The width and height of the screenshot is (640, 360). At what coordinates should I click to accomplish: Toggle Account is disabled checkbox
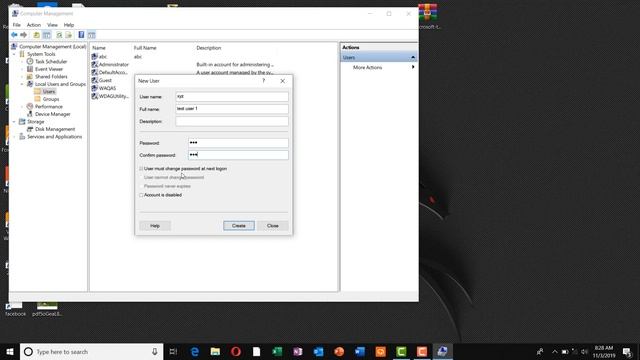point(142,195)
